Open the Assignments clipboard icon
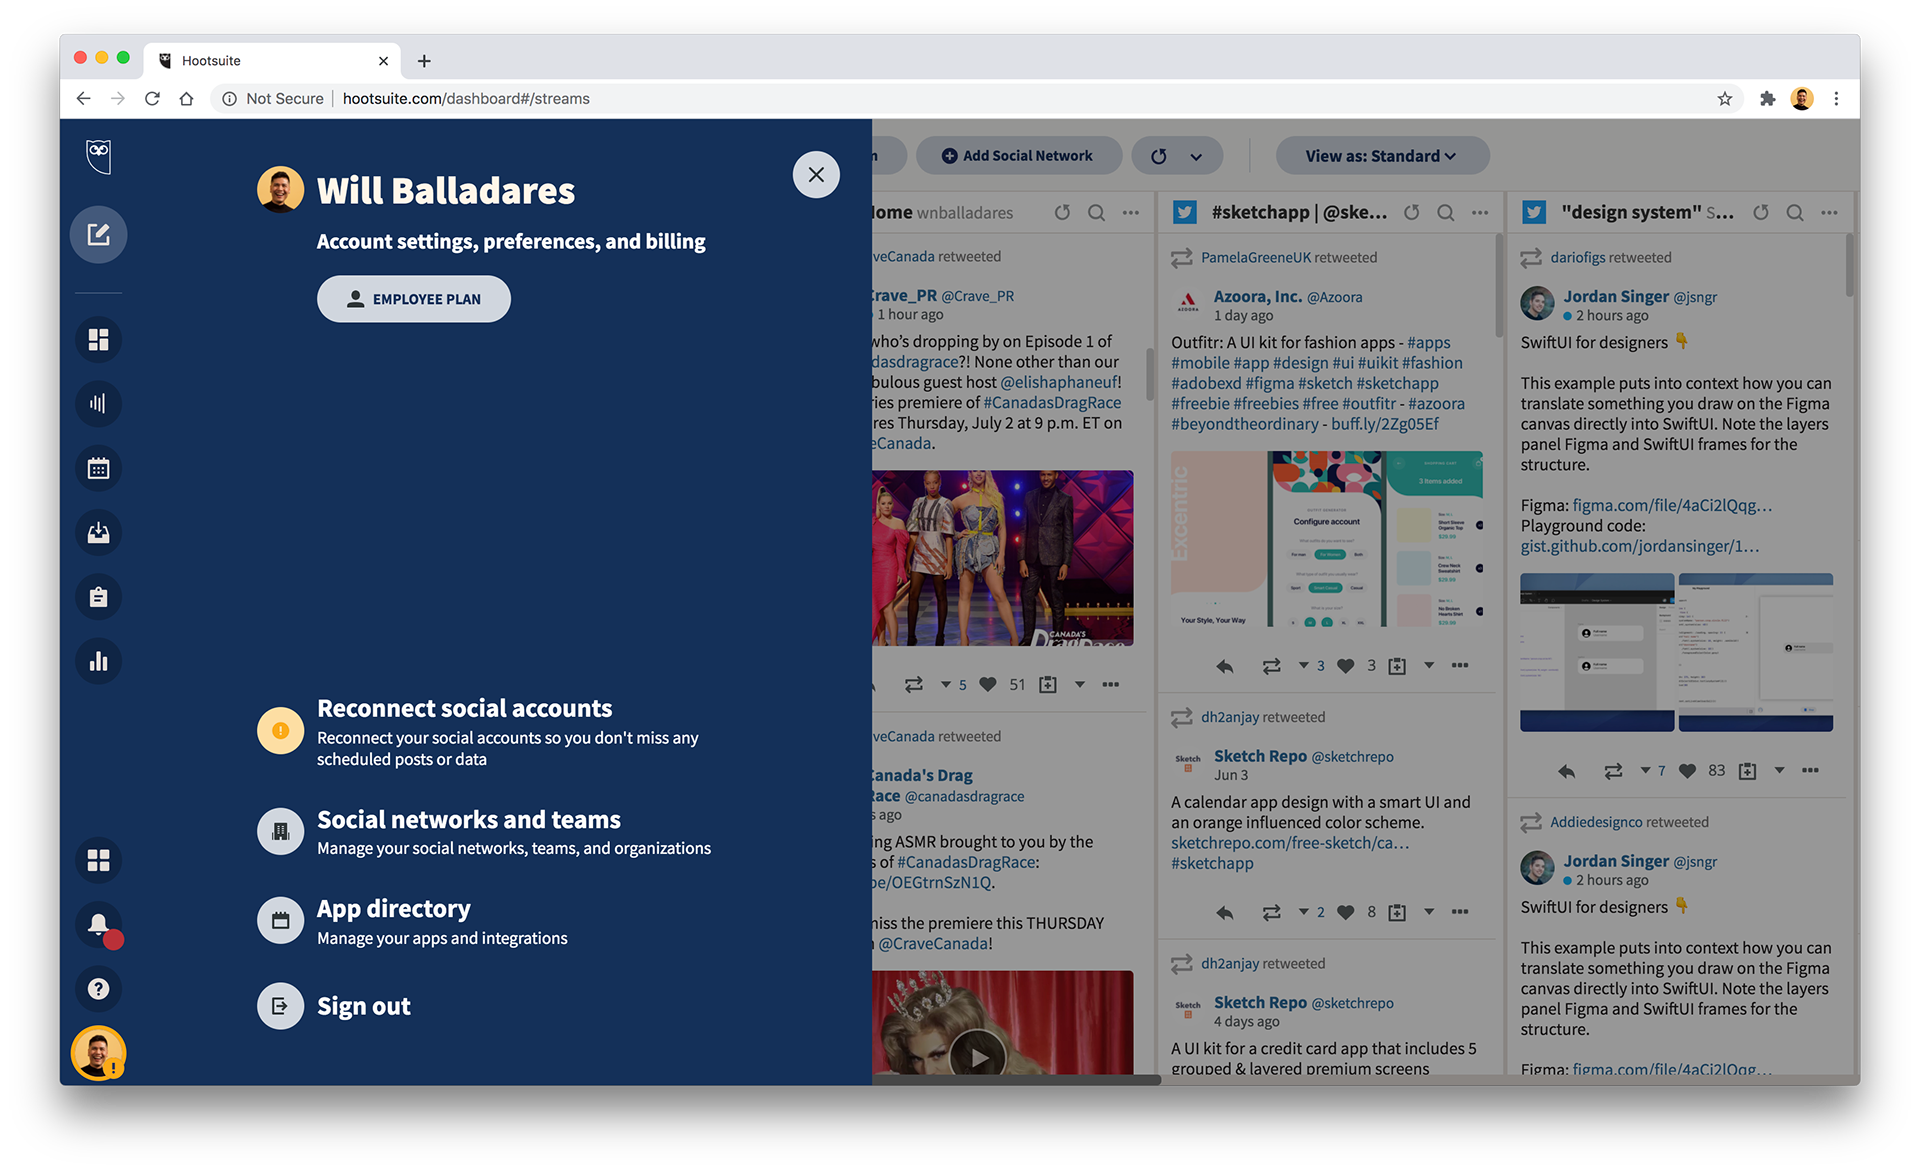The height and width of the screenshot is (1171, 1920). 98,597
